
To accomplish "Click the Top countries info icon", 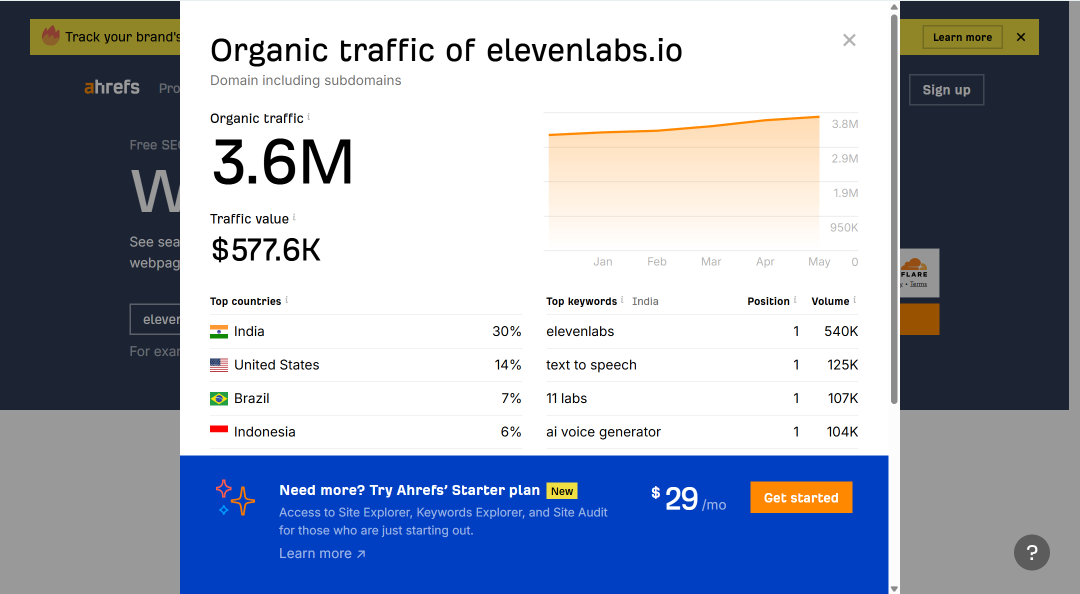I will (x=287, y=300).
